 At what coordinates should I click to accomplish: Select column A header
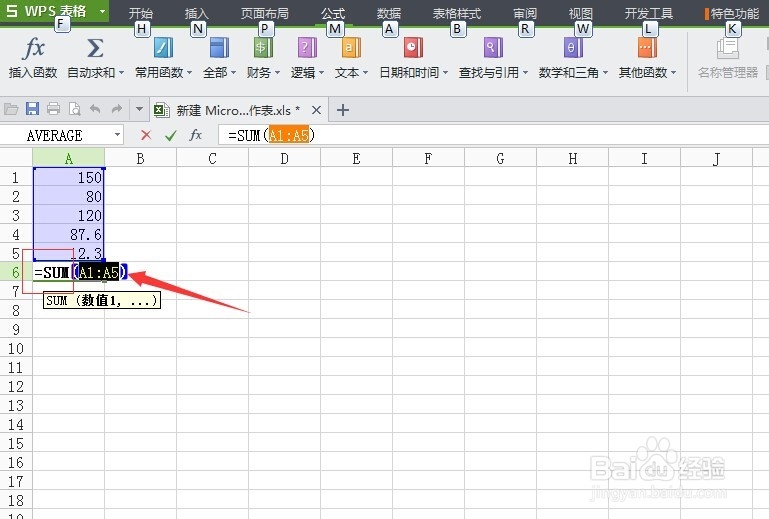point(69,158)
